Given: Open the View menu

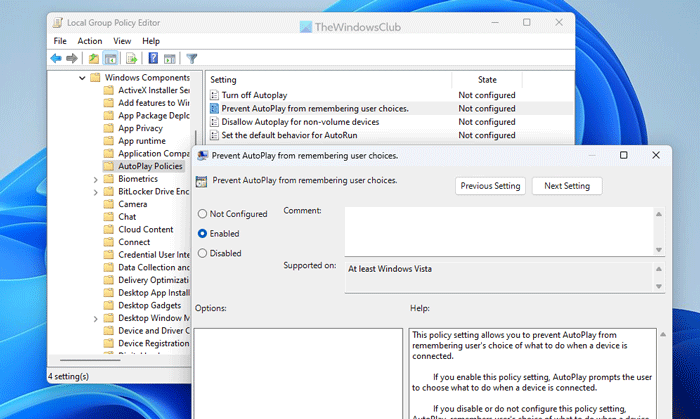Looking at the screenshot, I should [122, 41].
